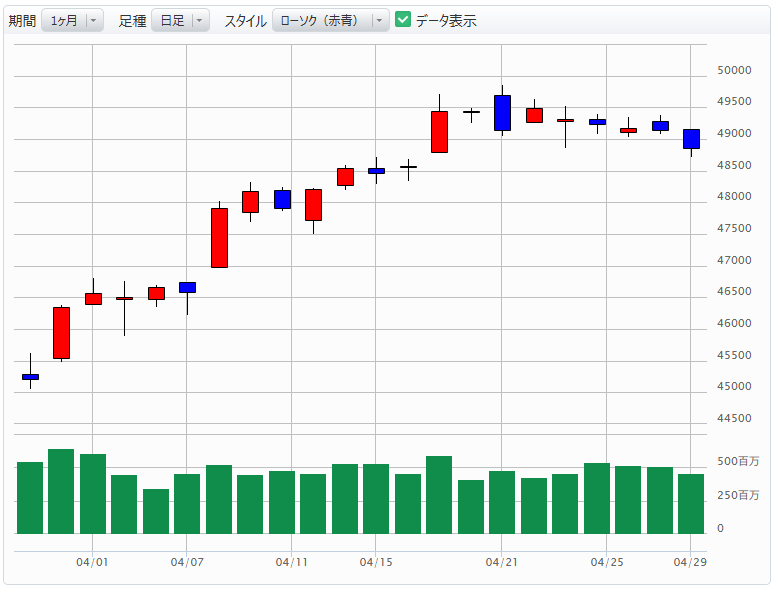Select the 04/15 date label on the x-axis
Viewport: 776px width, 592px height.
coord(375,563)
